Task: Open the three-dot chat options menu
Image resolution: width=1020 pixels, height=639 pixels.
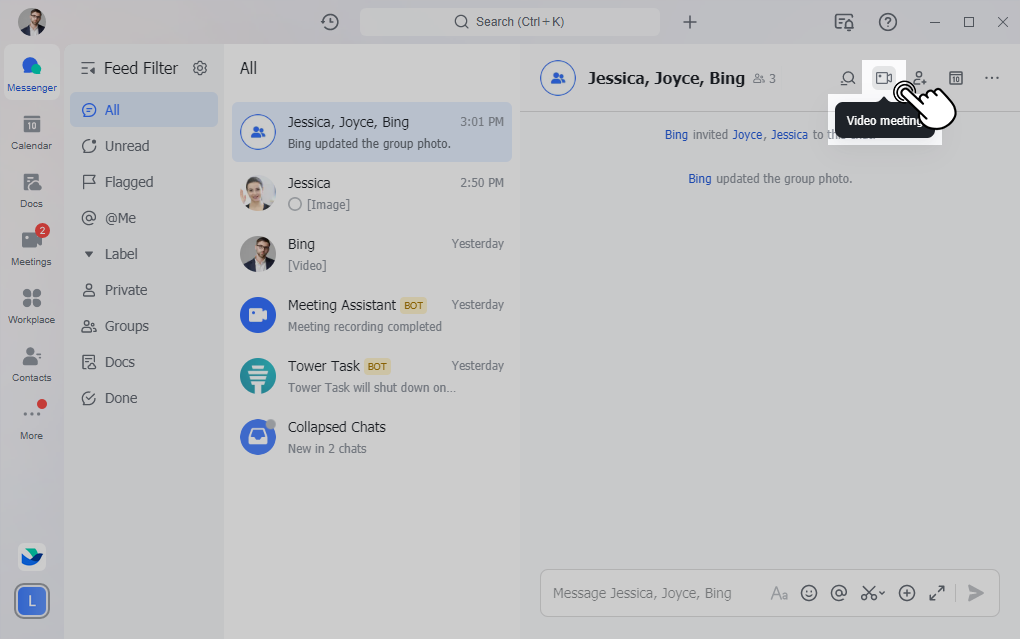Action: (x=992, y=78)
